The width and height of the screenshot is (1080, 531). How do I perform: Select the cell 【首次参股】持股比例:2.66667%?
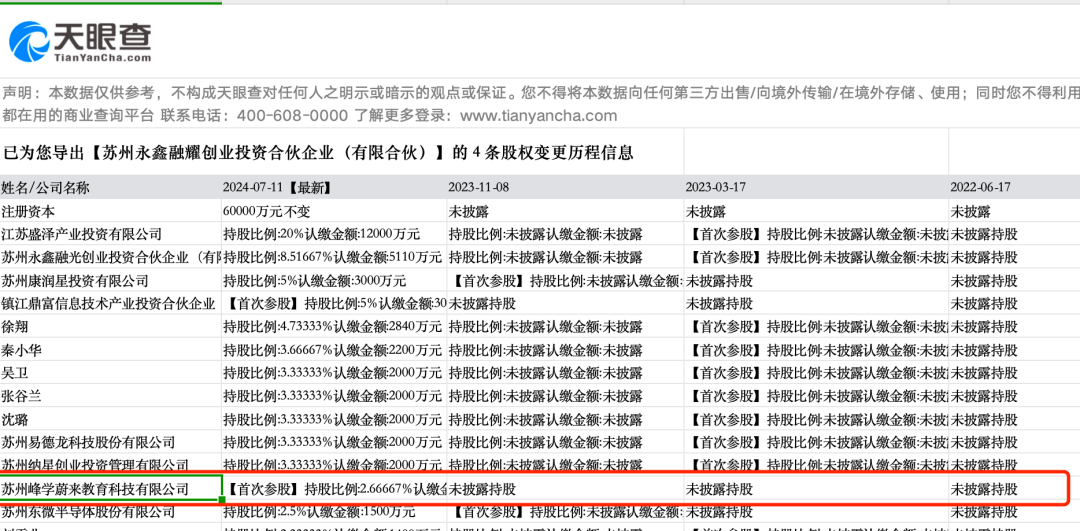point(334,489)
